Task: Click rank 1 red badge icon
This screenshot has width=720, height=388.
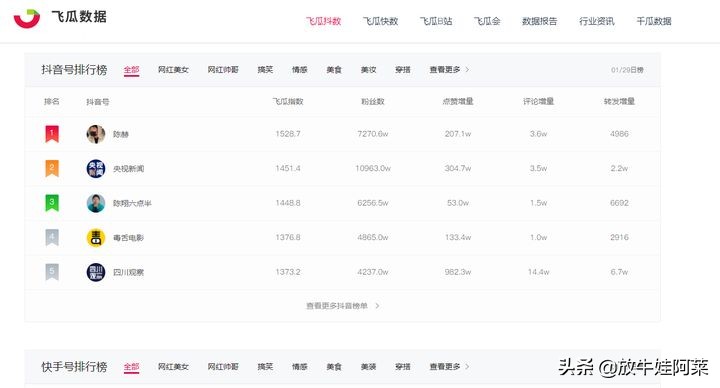Action: coord(52,134)
